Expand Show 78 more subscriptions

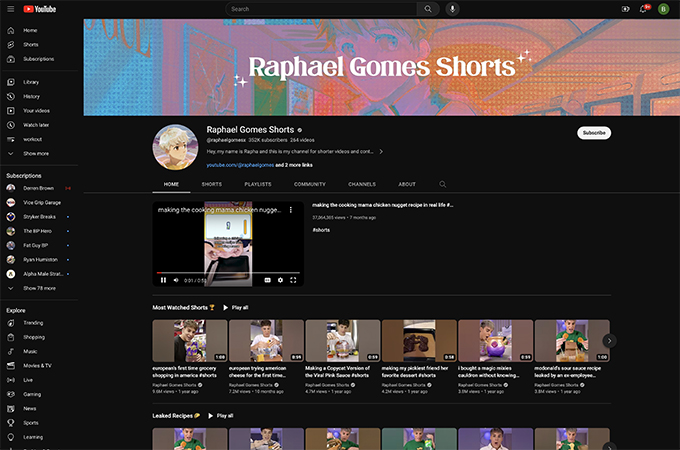pos(39,288)
